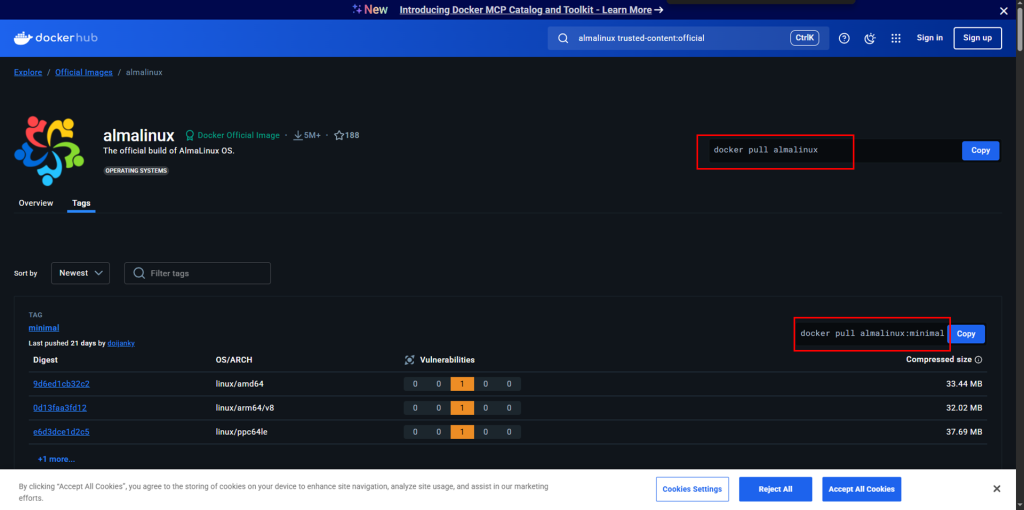
Task: Open the help question mark icon
Action: (844, 39)
